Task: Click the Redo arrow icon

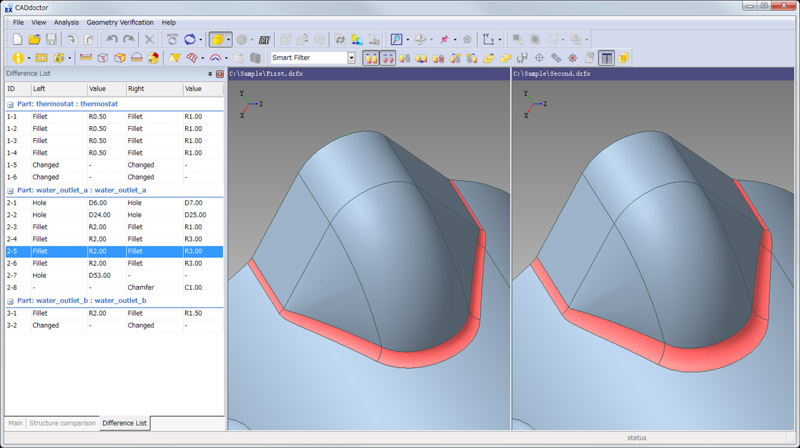Action: pyautogui.click(x=129, y=39)
